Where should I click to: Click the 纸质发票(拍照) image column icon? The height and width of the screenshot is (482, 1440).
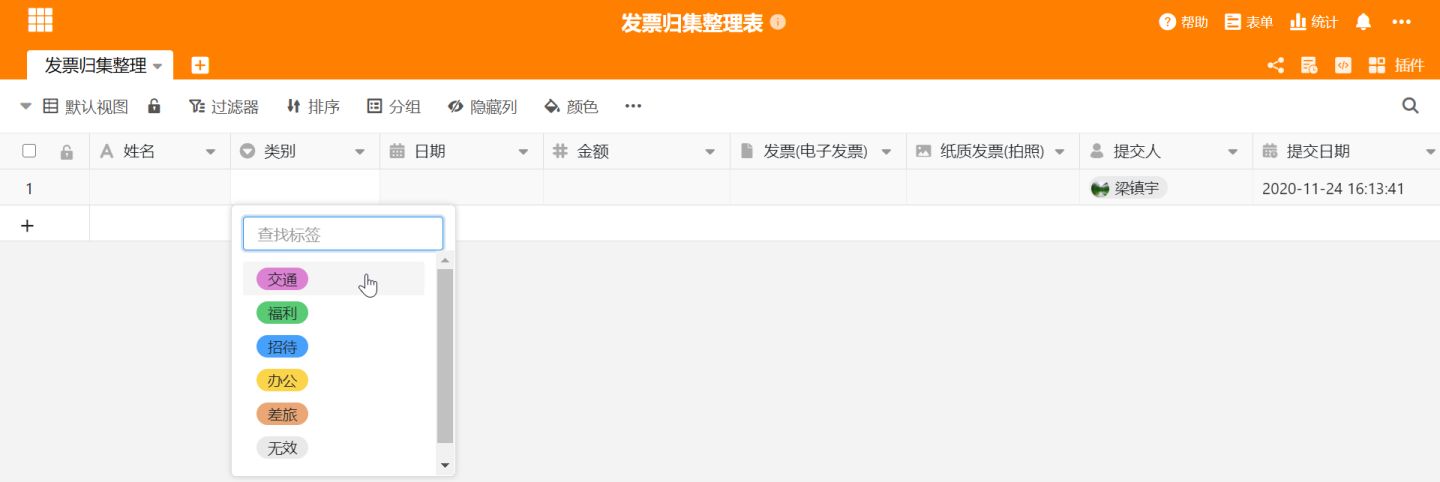click(x=923, y=151)
